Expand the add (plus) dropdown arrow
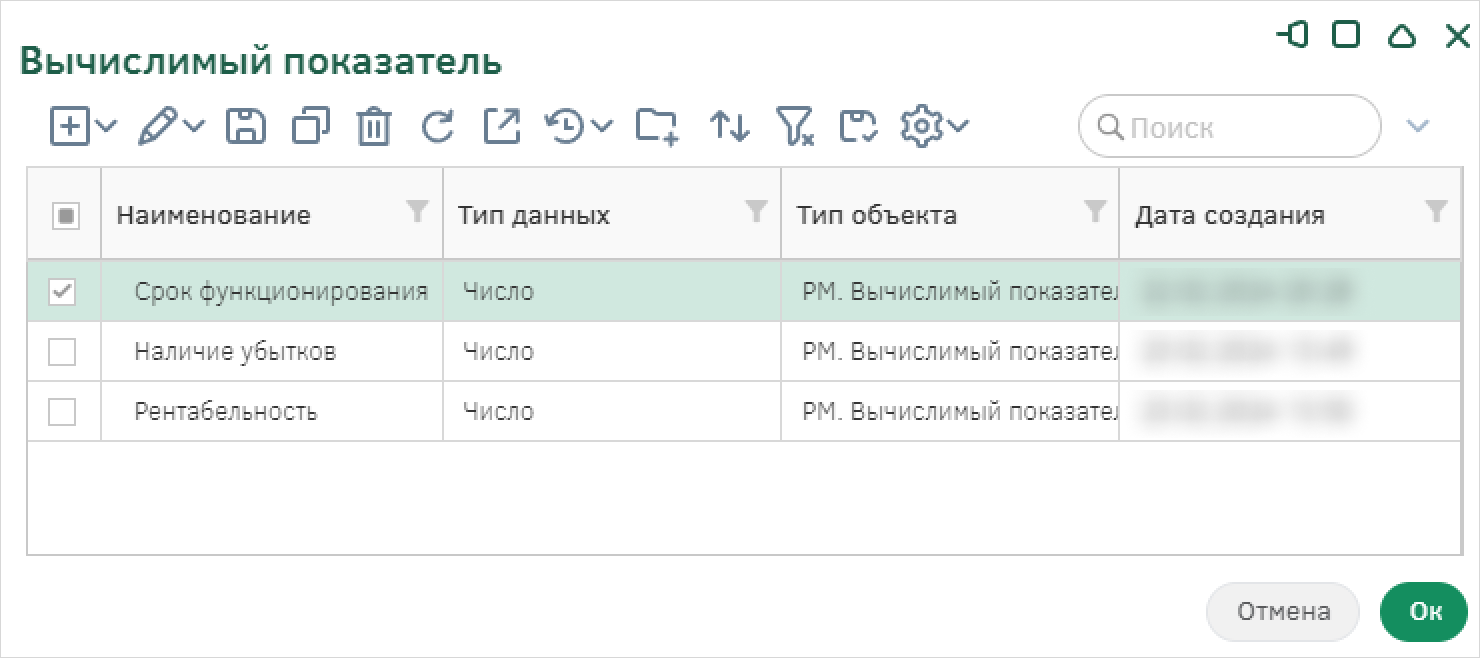Screen dimensions: 1480x658 click(x=107, y=126)
